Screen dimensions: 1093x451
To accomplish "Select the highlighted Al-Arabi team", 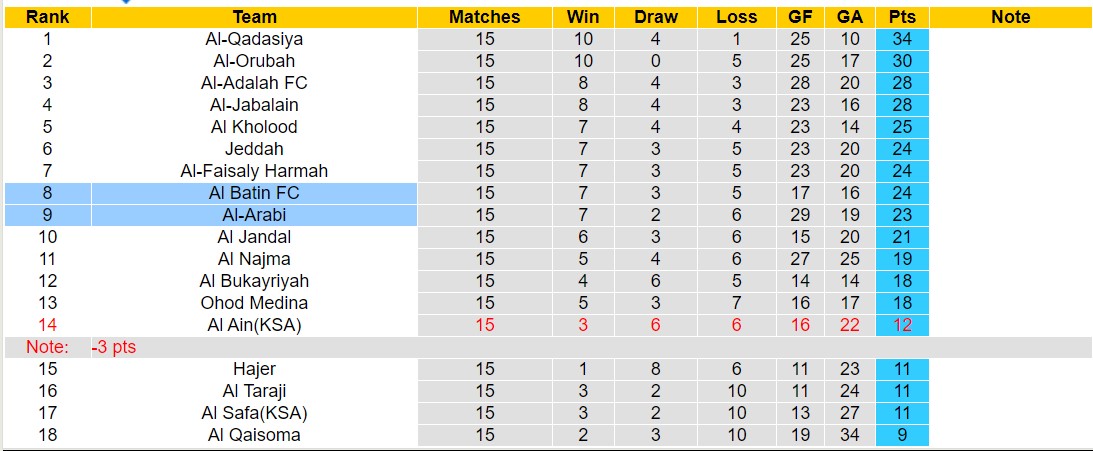I will [254, 215].
